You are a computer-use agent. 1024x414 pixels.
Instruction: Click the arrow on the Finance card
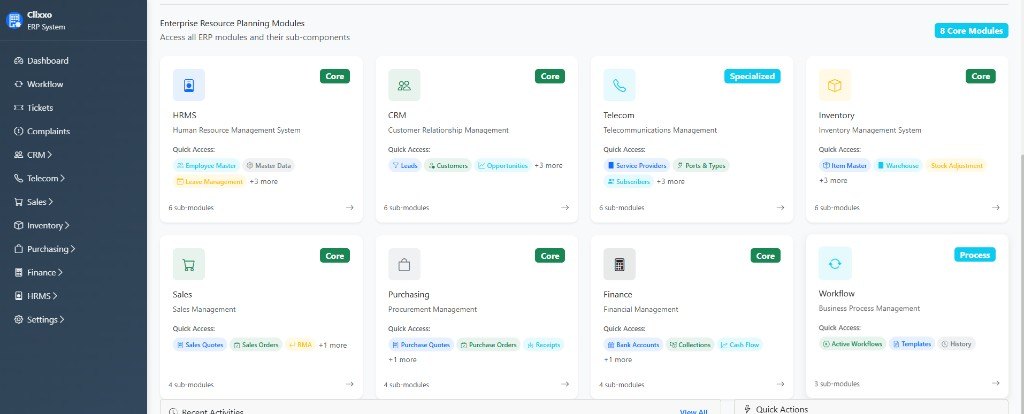(x=780, y=385)
